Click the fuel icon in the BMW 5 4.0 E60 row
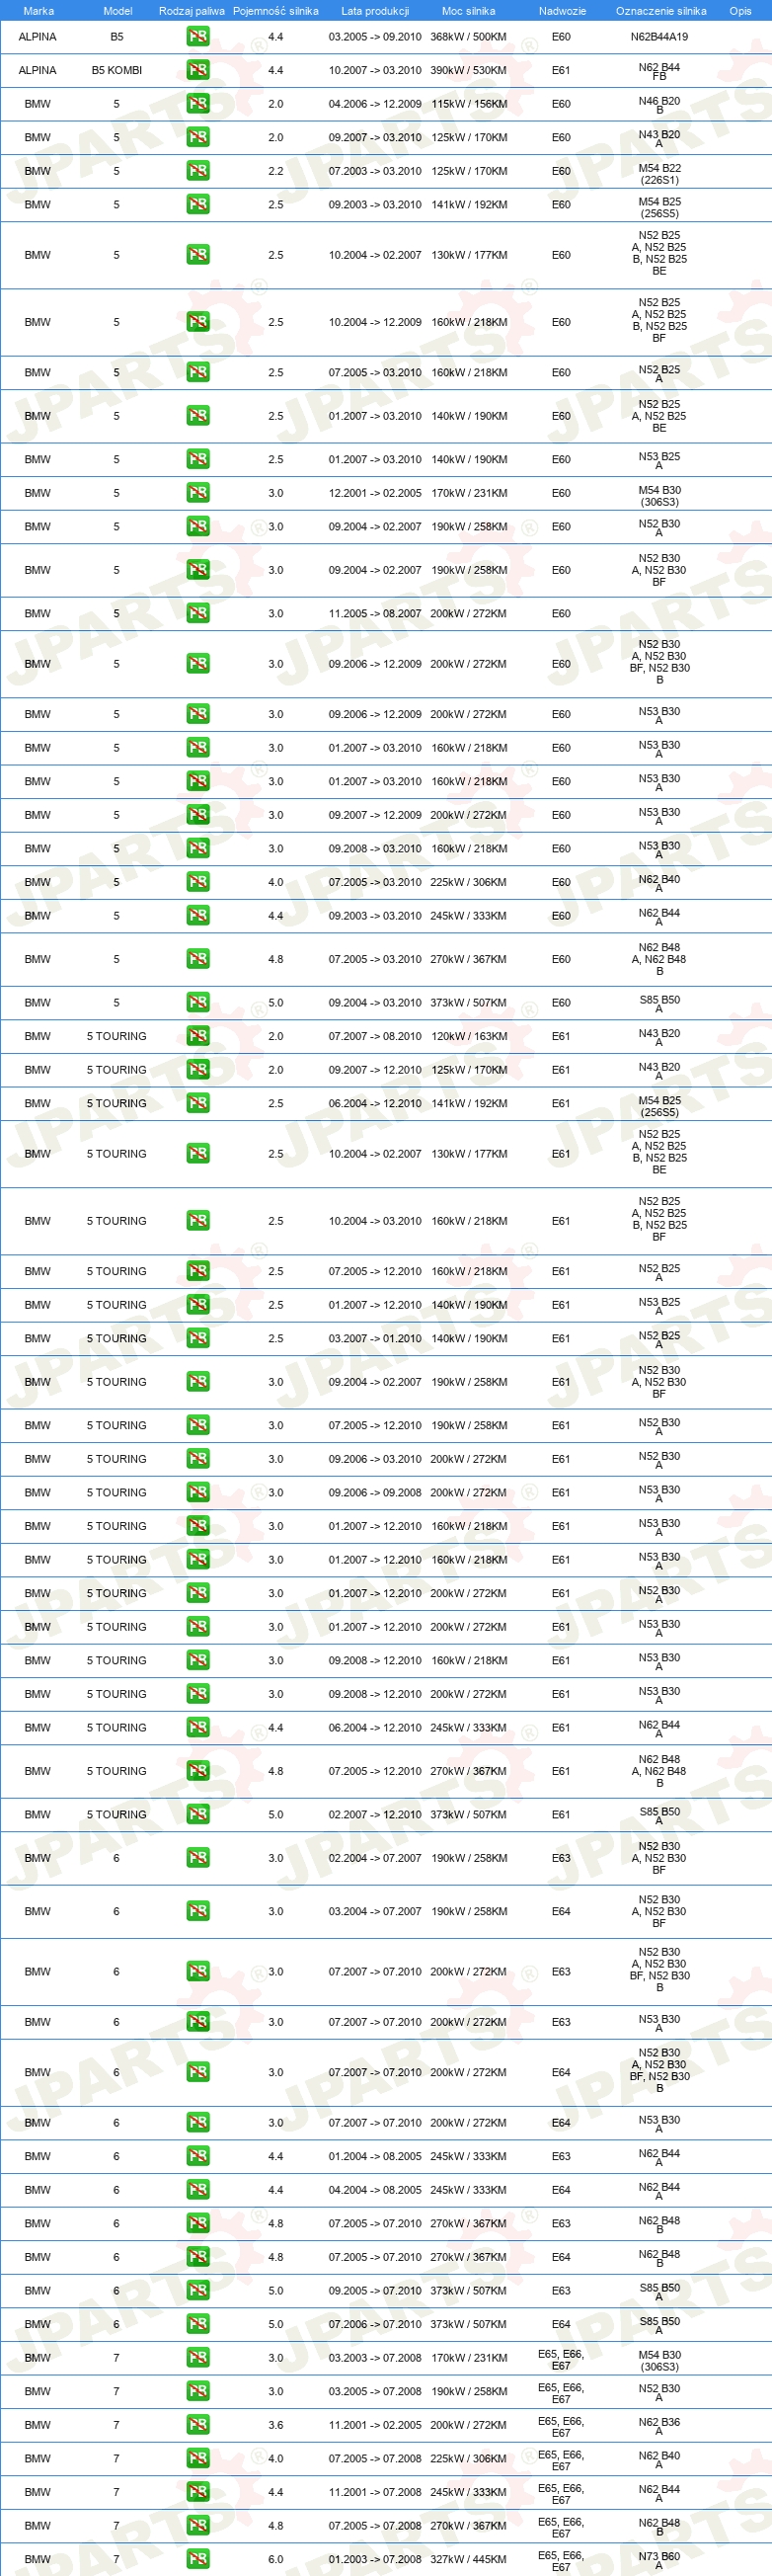772x2576 pixels. pos(198,882)
